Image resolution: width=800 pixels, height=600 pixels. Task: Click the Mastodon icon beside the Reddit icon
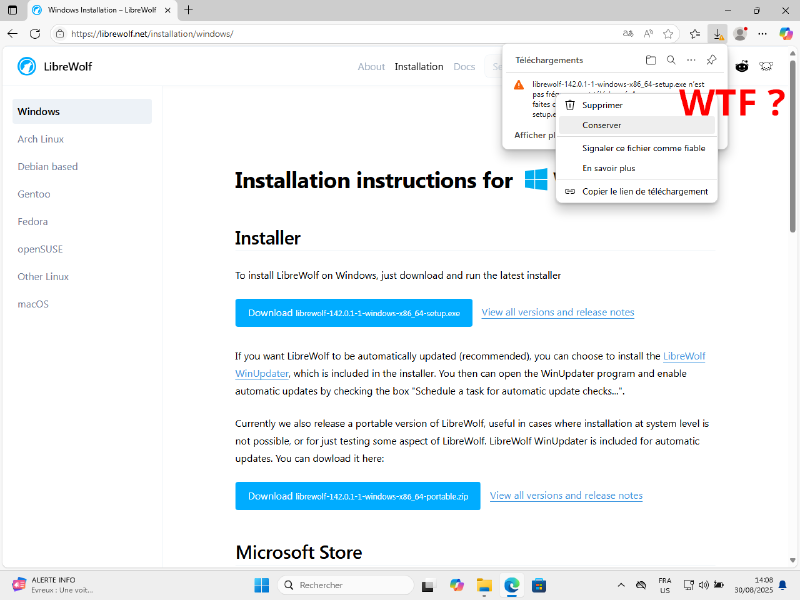pyautogui.click(x=766, y=66)
